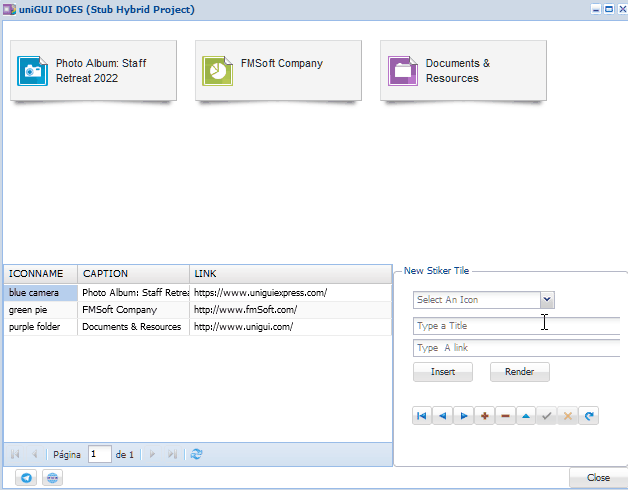Go to previous record in navigator
Viewport: 628px width, 490px height.
[x=443, y=416]
